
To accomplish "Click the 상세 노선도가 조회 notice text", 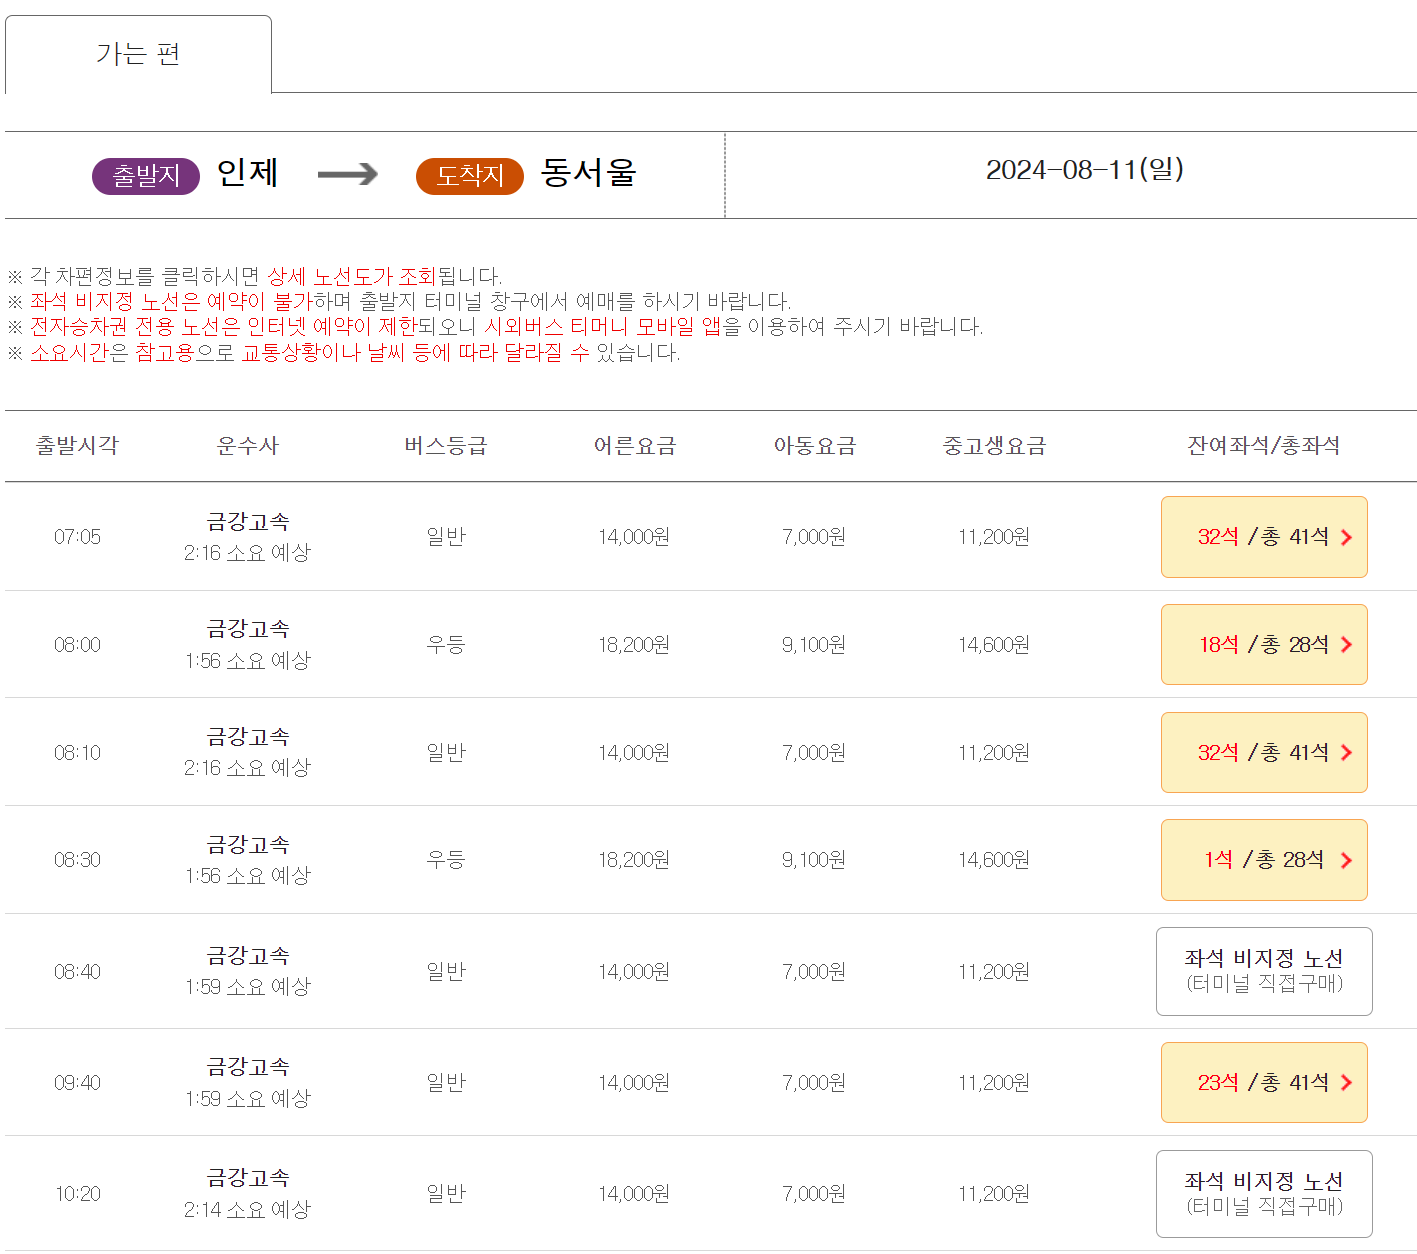I will point(351,276).
